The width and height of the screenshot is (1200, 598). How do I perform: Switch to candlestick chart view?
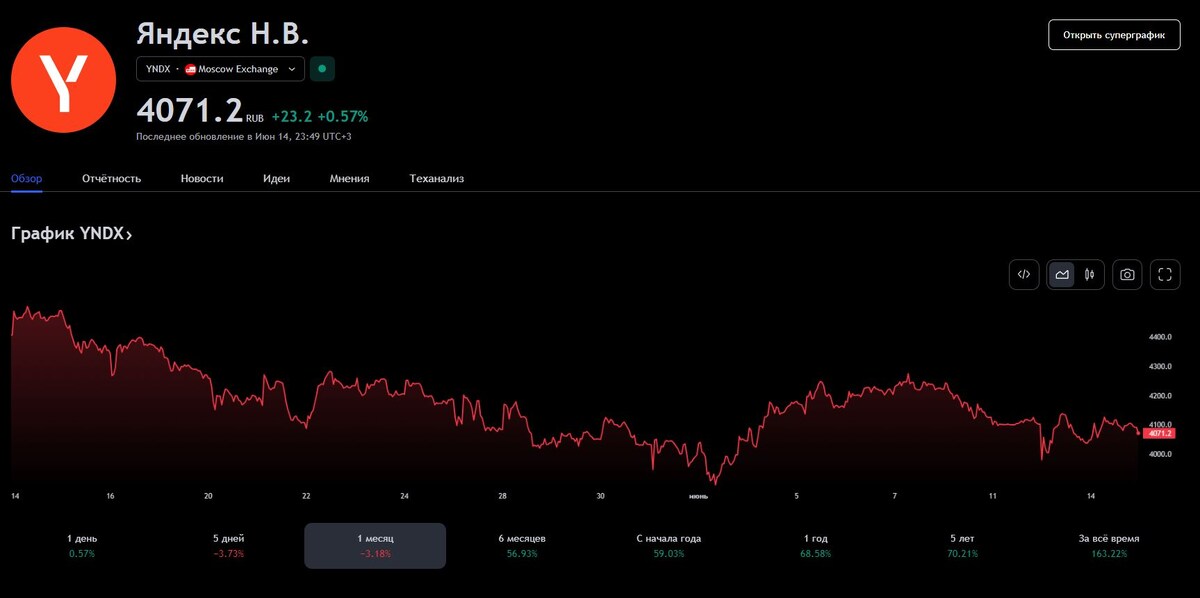[1090, 274]
